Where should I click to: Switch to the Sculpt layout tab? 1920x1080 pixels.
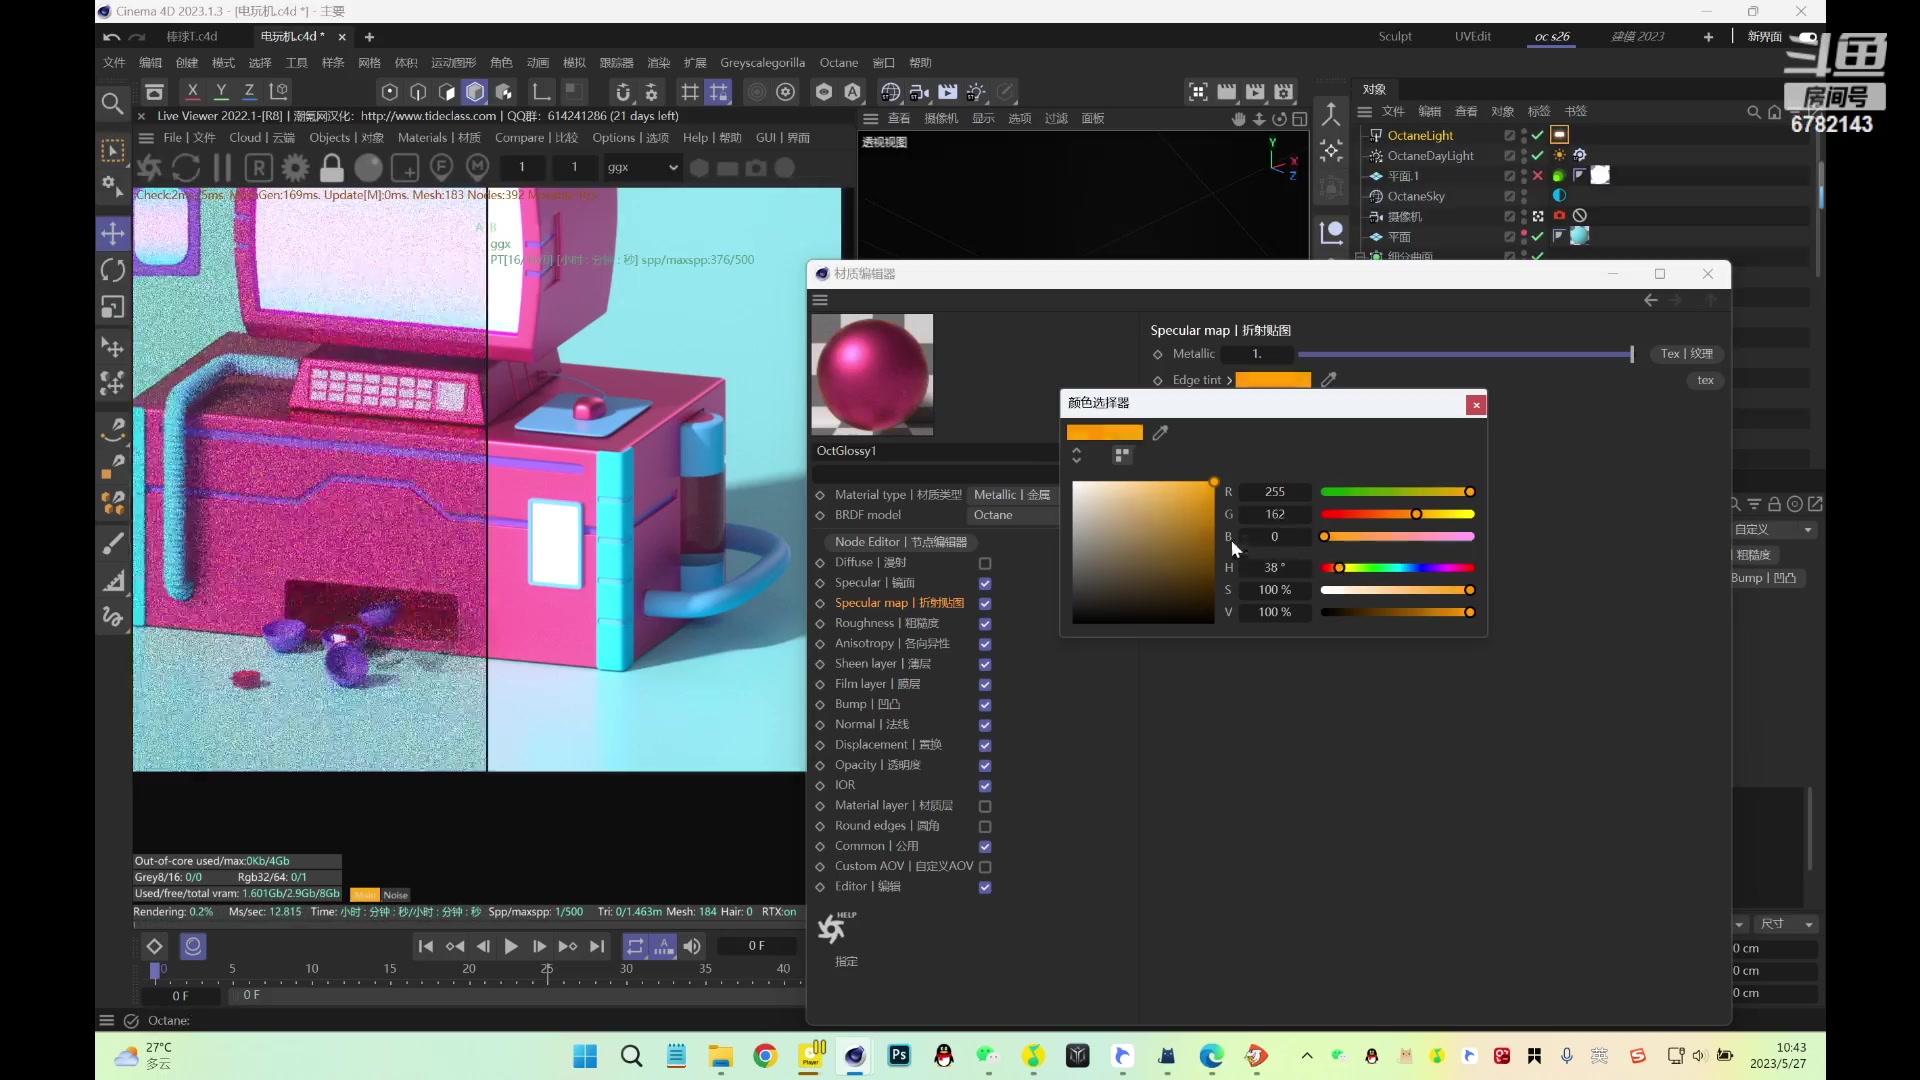1395,37
